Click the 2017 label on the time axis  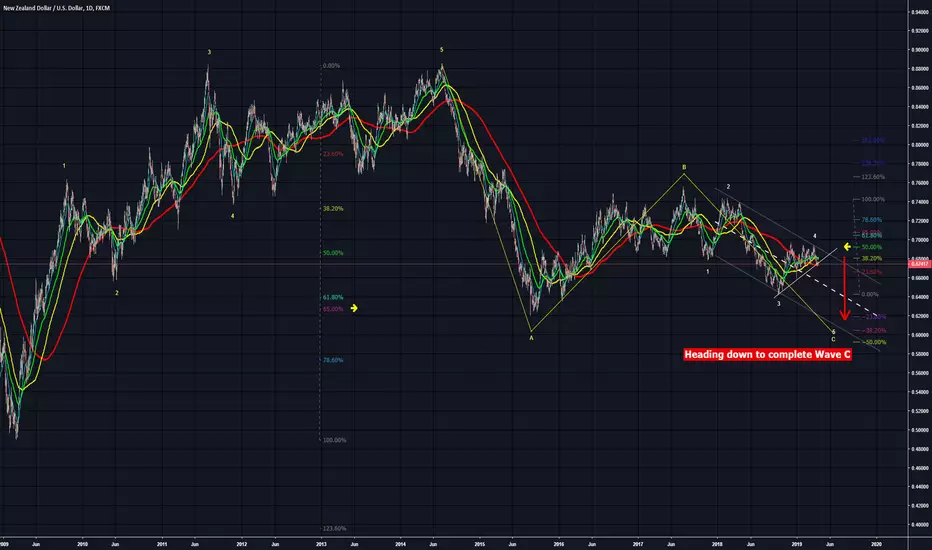pos(638,544)
